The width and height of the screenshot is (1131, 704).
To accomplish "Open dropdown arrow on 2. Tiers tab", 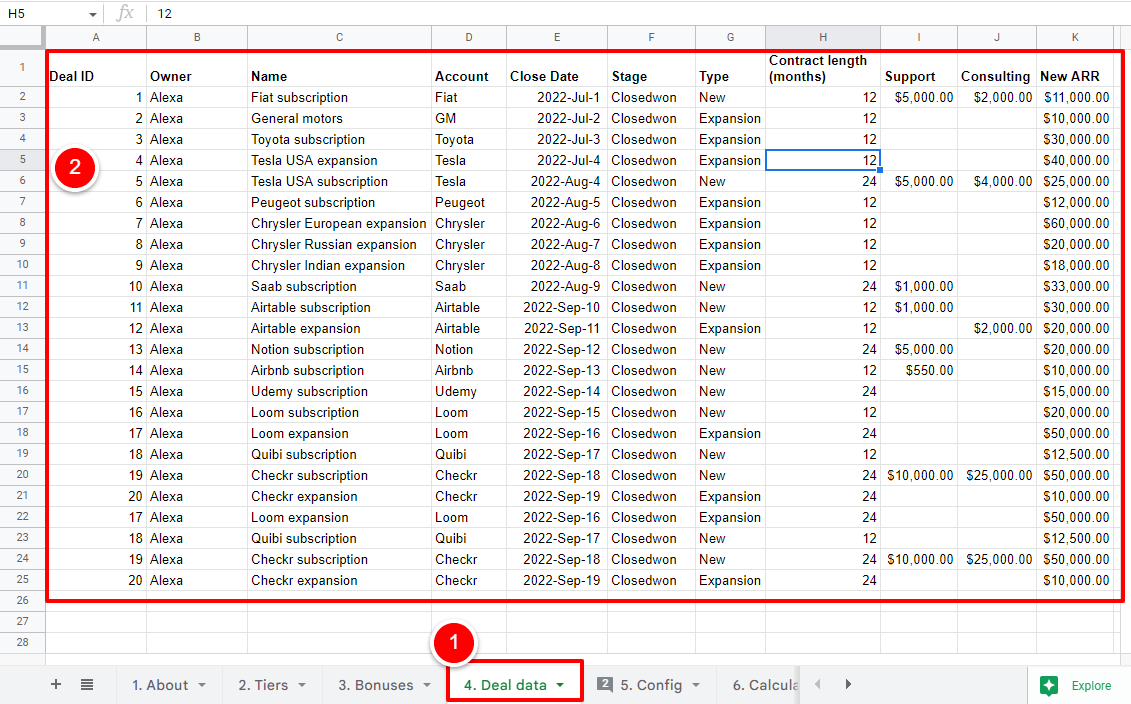I will (x=302, y=685).
